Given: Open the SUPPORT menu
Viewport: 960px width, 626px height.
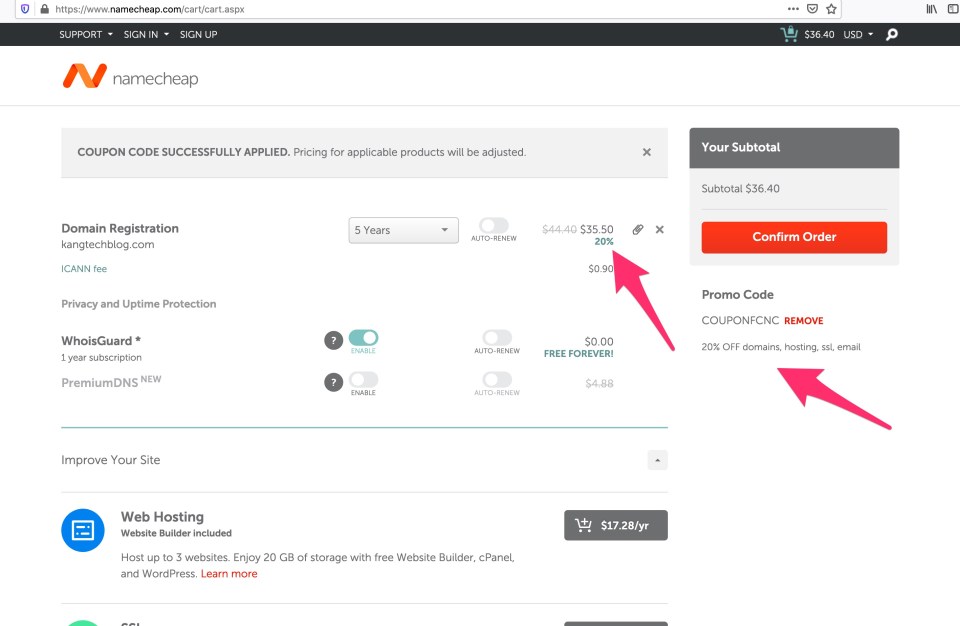Looking at the screenshot, I should click(x=86, y=34).
